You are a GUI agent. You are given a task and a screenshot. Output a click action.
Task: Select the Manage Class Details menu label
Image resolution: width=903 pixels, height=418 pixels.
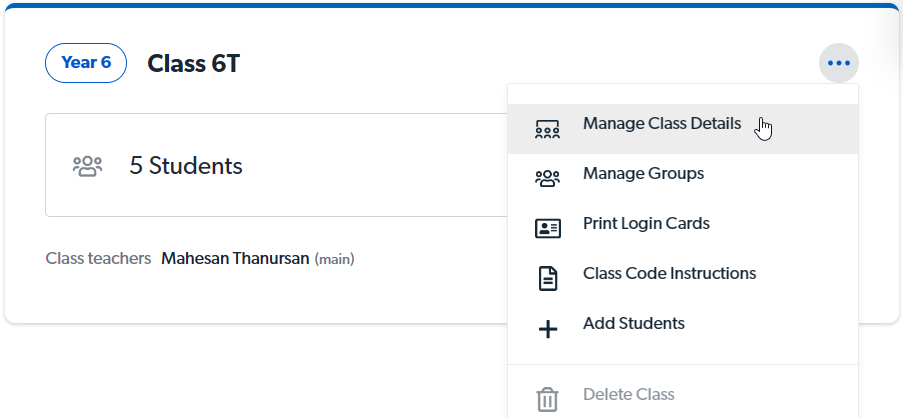coord(662,124)
